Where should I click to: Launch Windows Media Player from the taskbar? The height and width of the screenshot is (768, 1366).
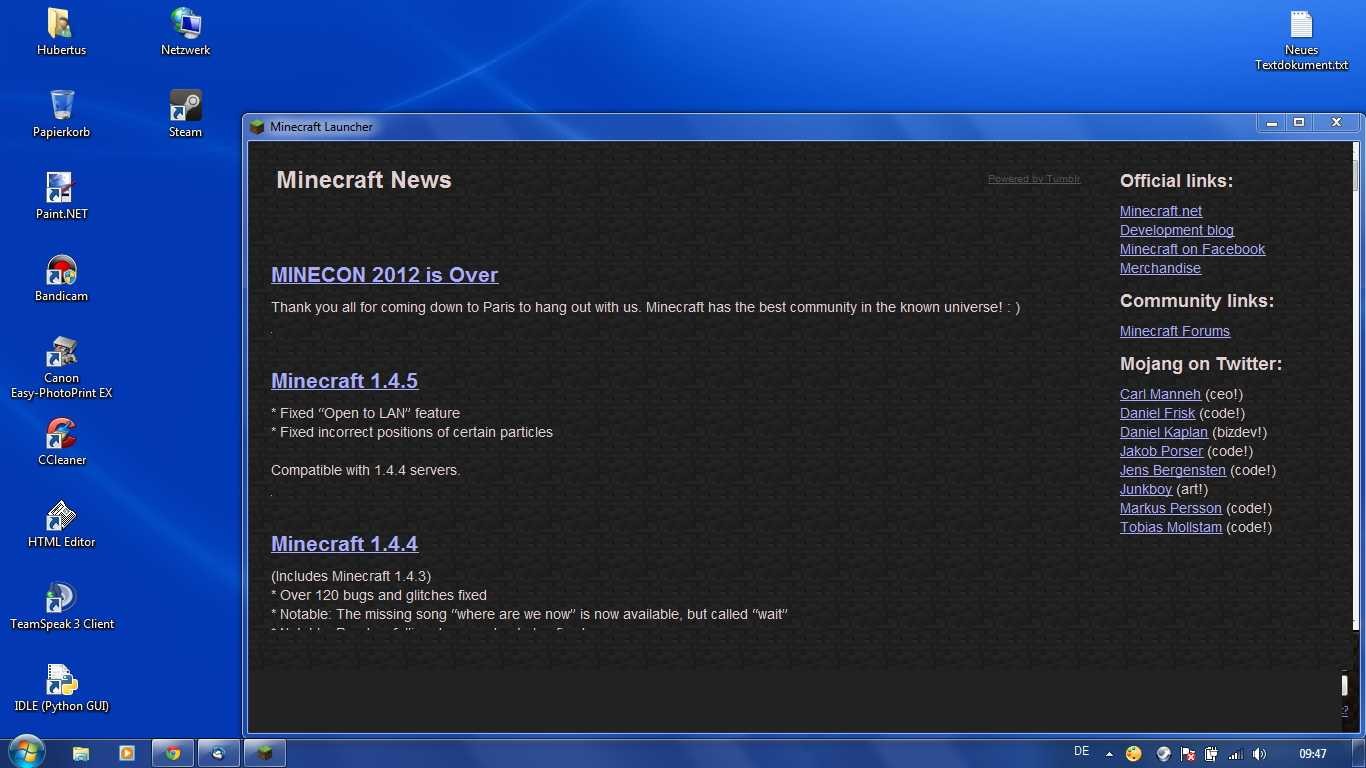127,753
